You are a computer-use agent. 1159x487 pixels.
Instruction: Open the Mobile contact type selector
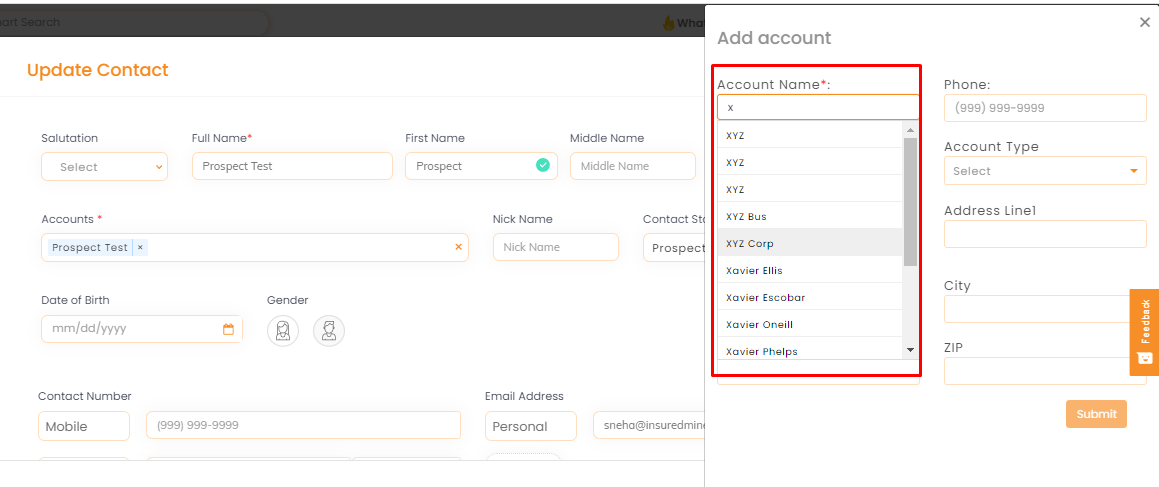(x=84, y=426)
